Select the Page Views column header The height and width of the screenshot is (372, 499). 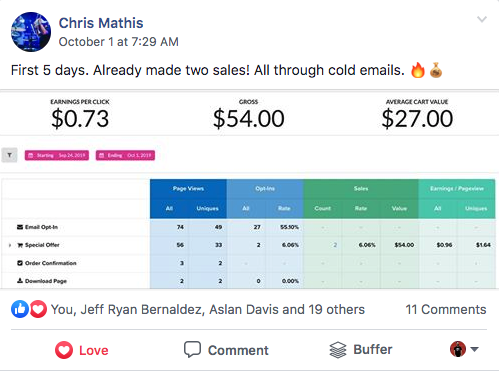tap(188, 189)
